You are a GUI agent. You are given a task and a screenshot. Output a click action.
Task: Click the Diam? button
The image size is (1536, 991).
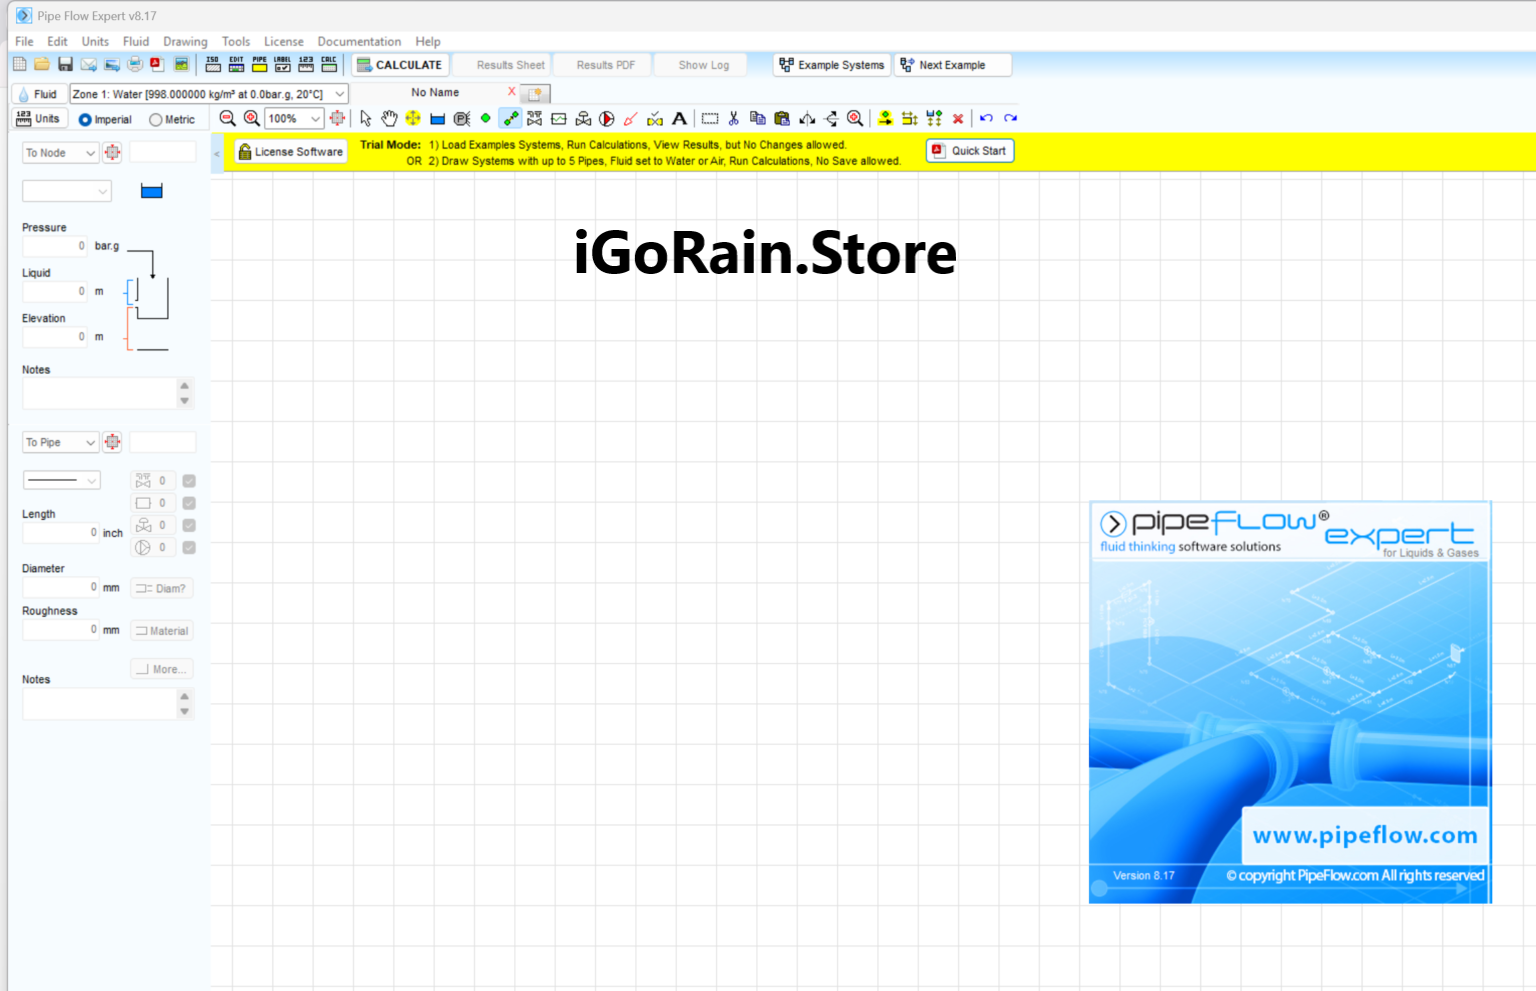coord(161,588)
